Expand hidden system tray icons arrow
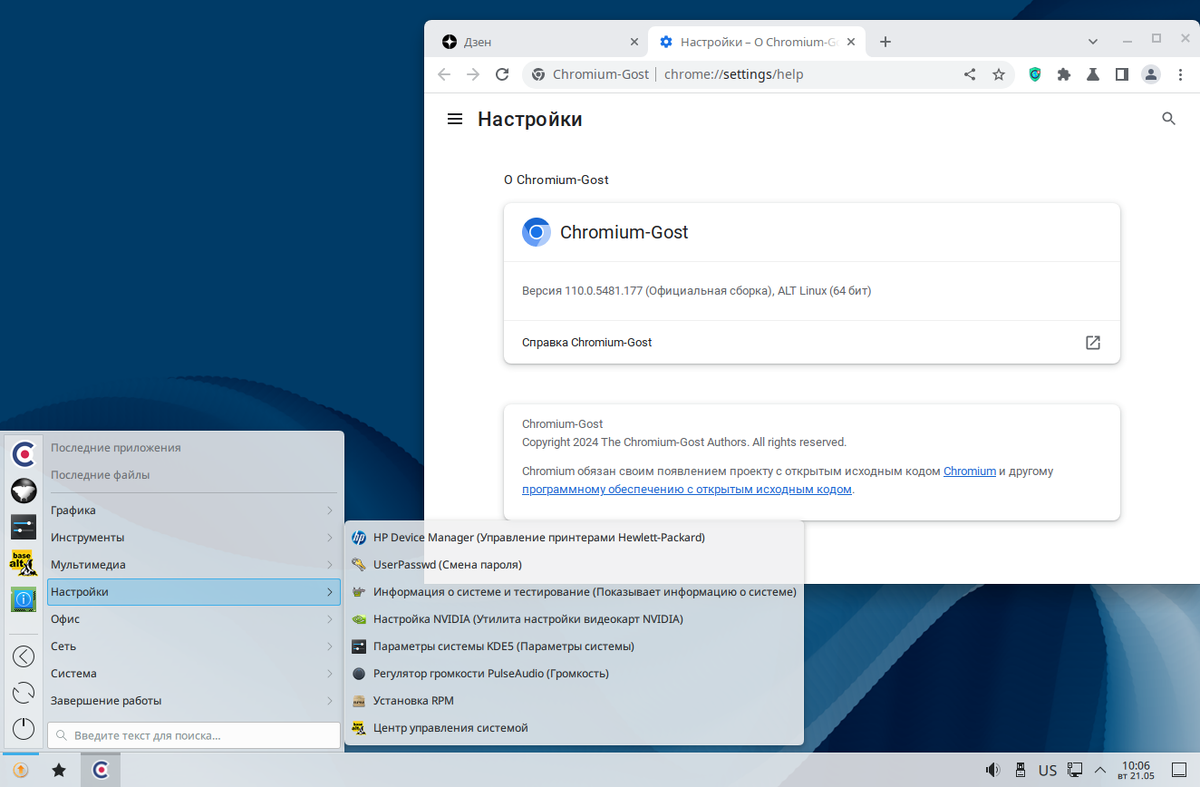Image resolution: width=1200 pixels, height=787 pixels. [x=1101, y=770]
